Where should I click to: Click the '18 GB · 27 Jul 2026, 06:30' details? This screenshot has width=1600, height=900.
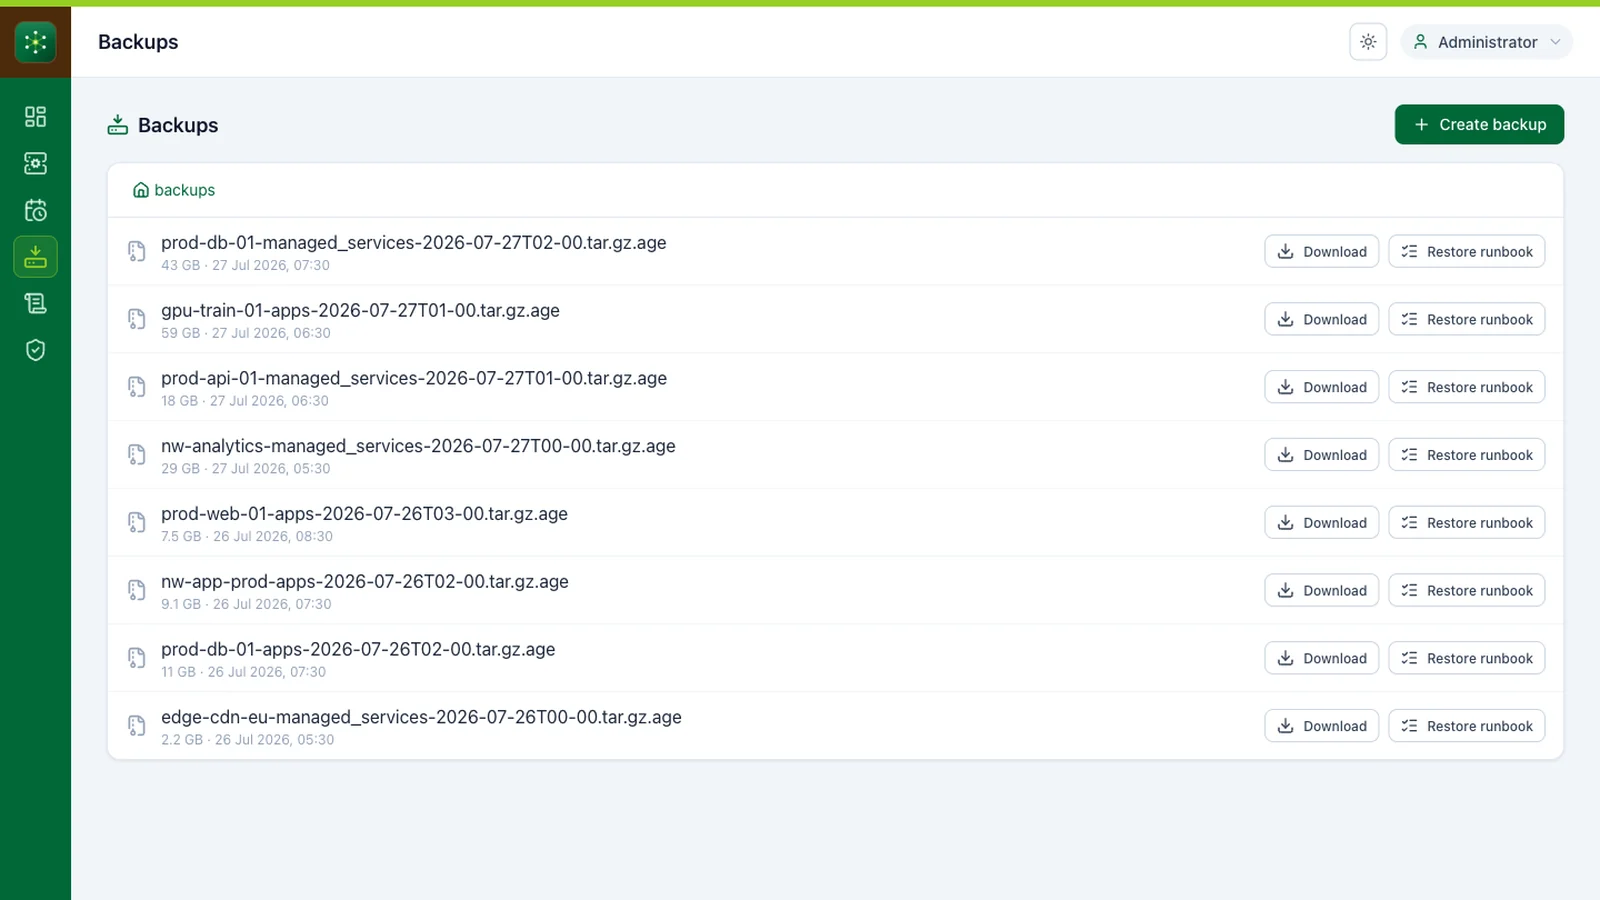click(x=245, y=401)
